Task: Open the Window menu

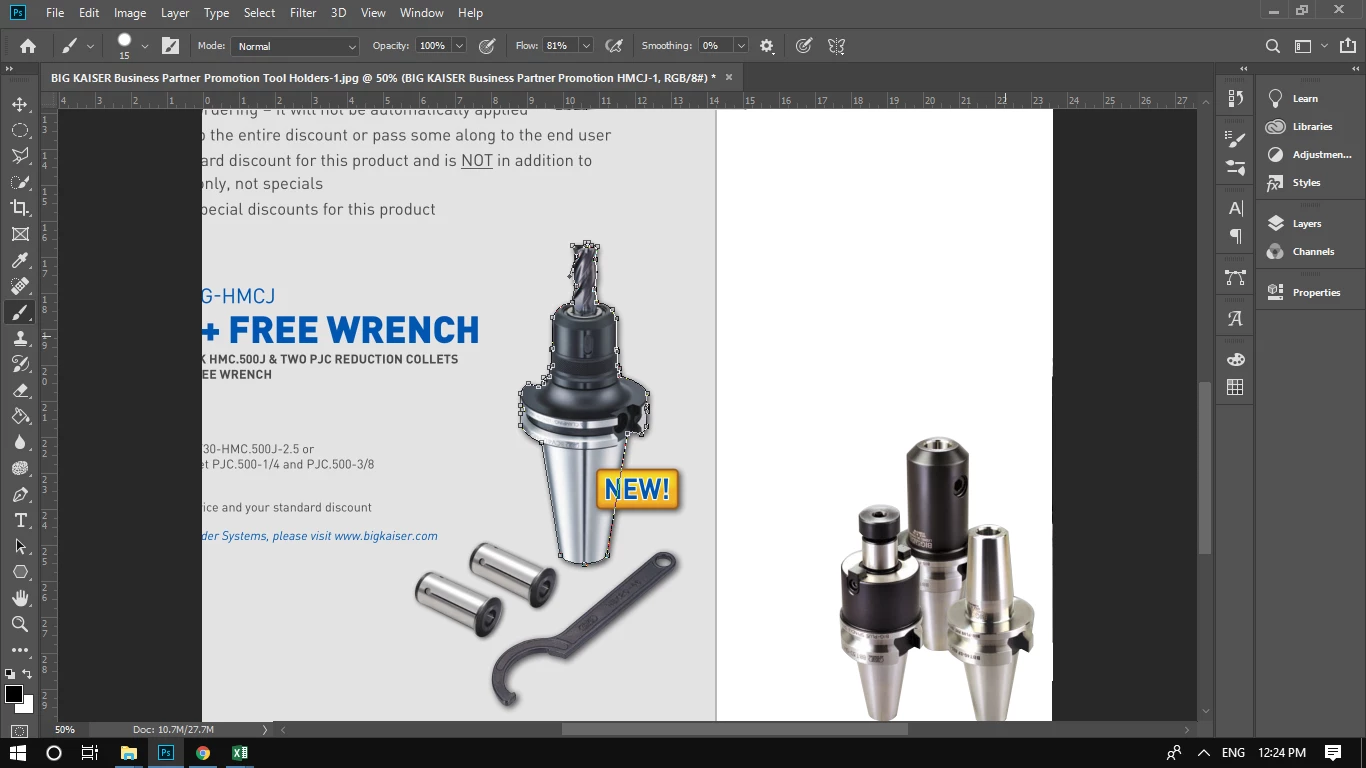Action: click(x=422, y=13)
